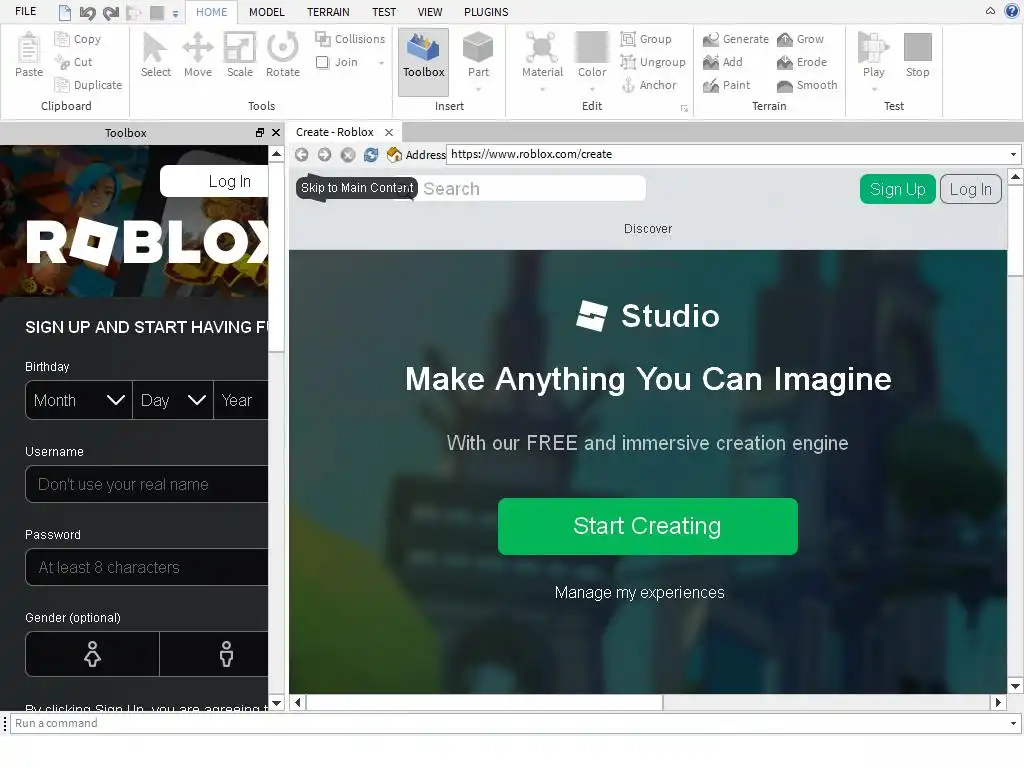Click the Redo arrow in title bar
This screenshot has width=1024, height=768.
click(111, 12)
